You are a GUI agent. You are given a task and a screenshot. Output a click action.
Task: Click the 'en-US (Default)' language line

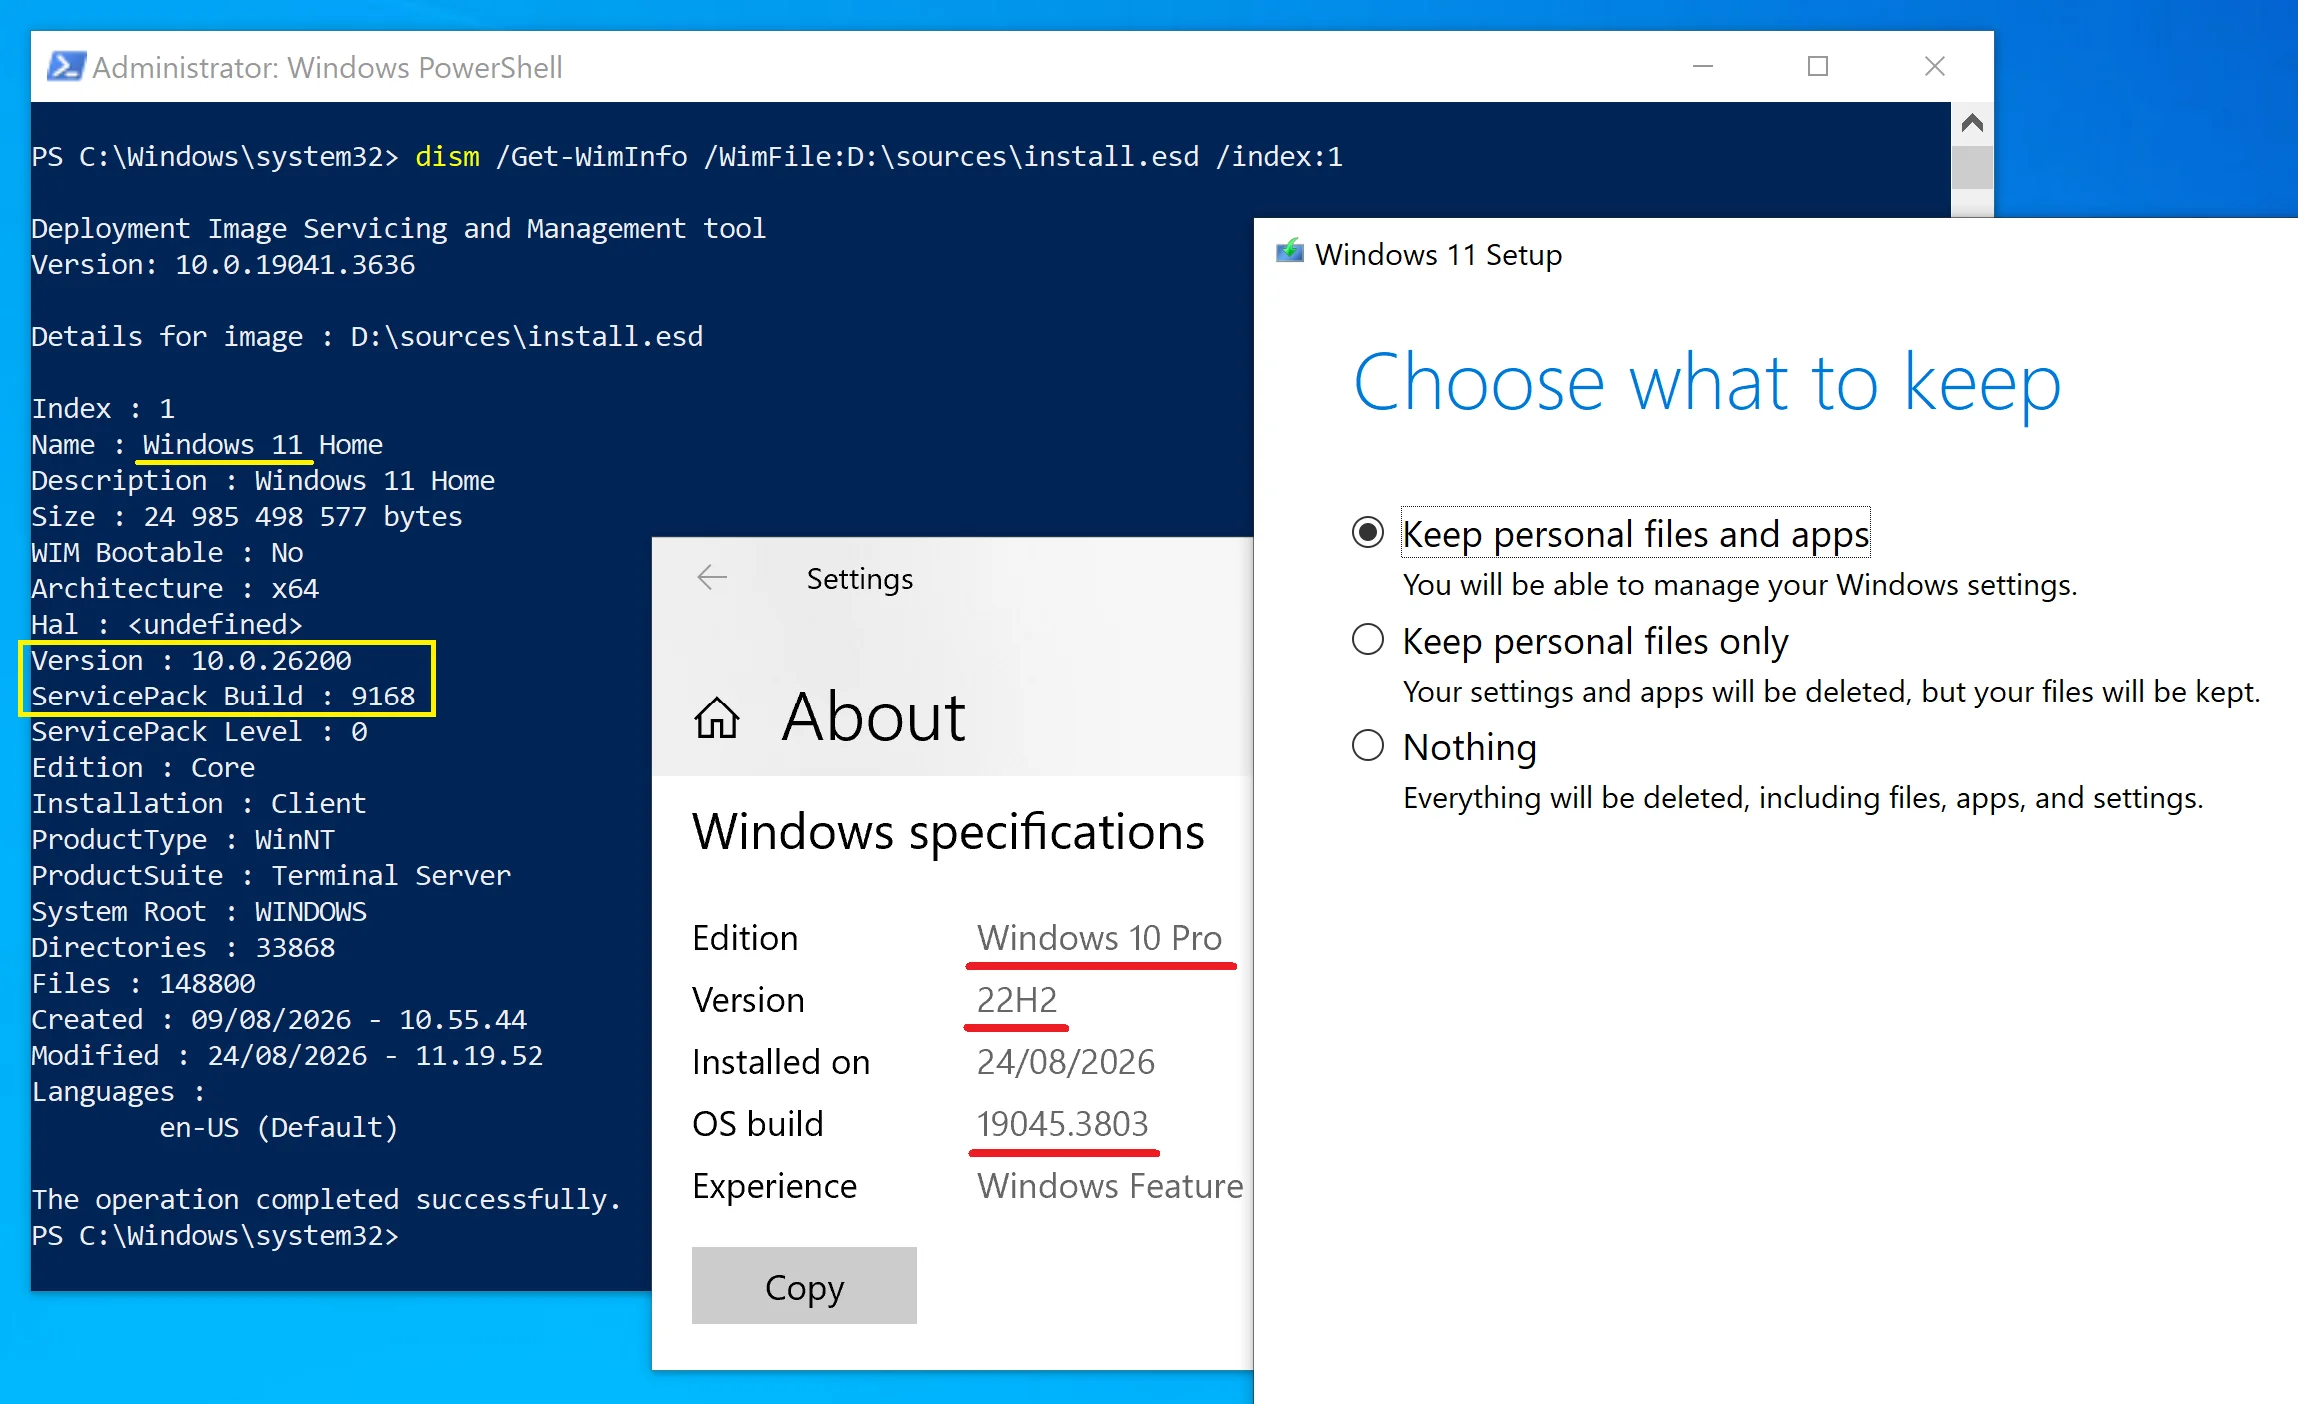pyautogui.click(x=279, y=1128)
